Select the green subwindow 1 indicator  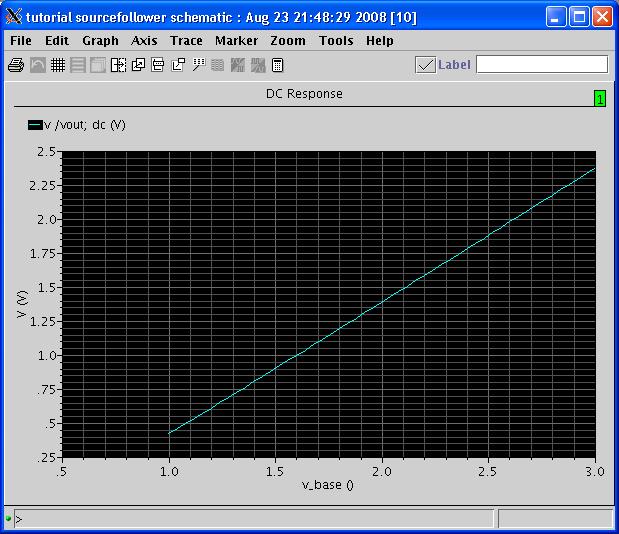599,98
